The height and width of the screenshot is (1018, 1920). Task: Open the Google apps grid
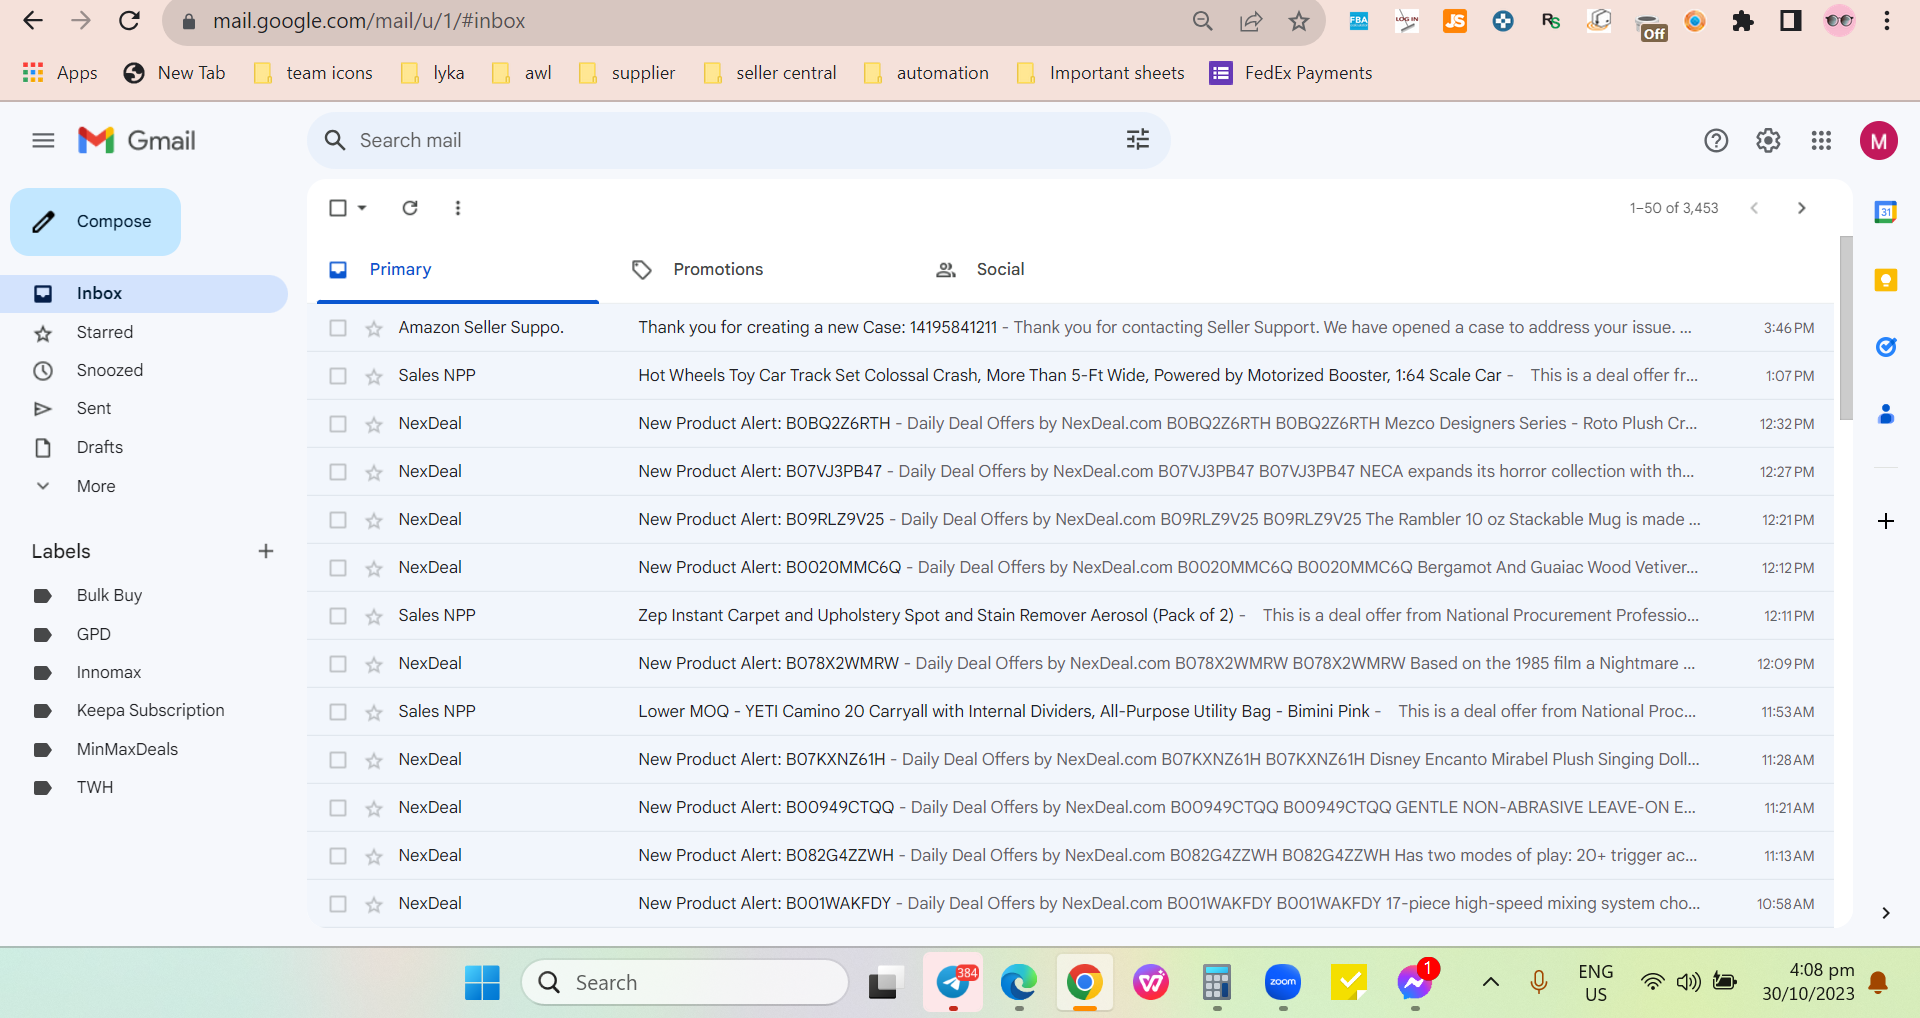pyautogui.click(x=1821, y=141)
